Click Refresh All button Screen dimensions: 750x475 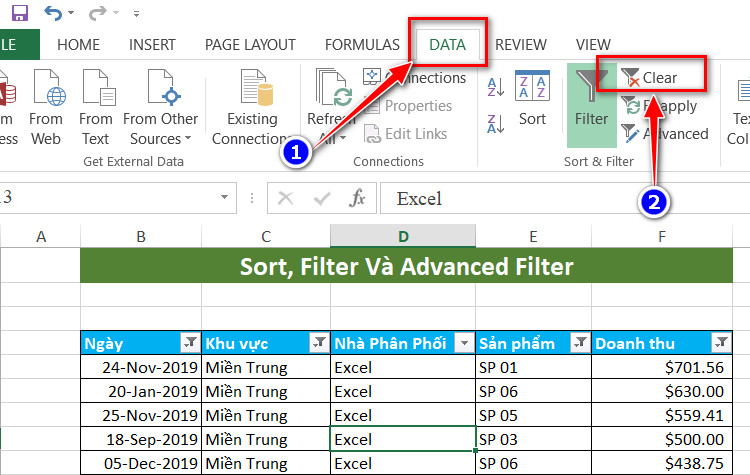331,107
